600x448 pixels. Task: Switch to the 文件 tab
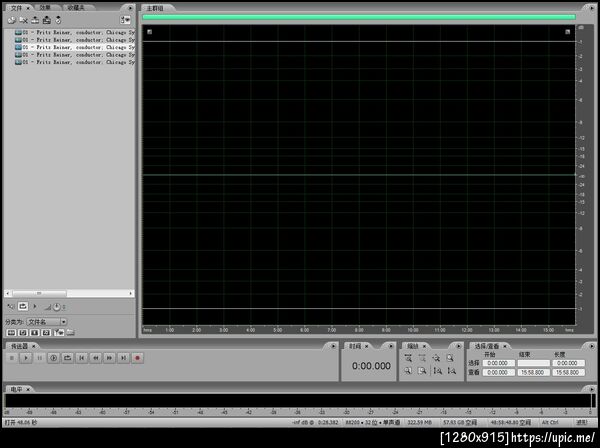tap(16, 8)
